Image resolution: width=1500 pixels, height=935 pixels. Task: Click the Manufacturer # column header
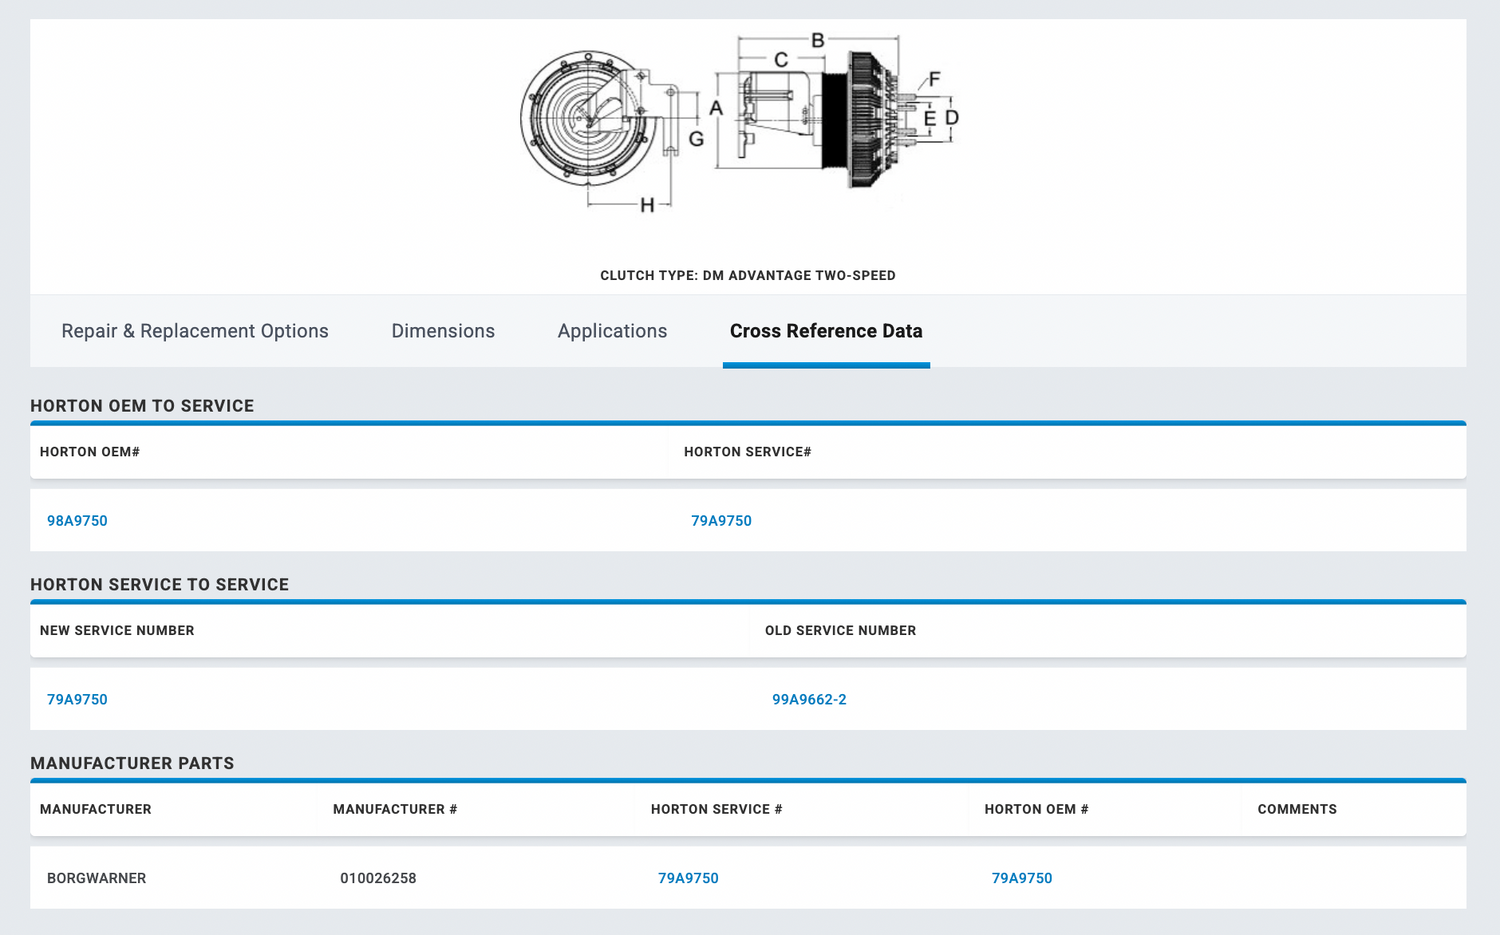395,809
